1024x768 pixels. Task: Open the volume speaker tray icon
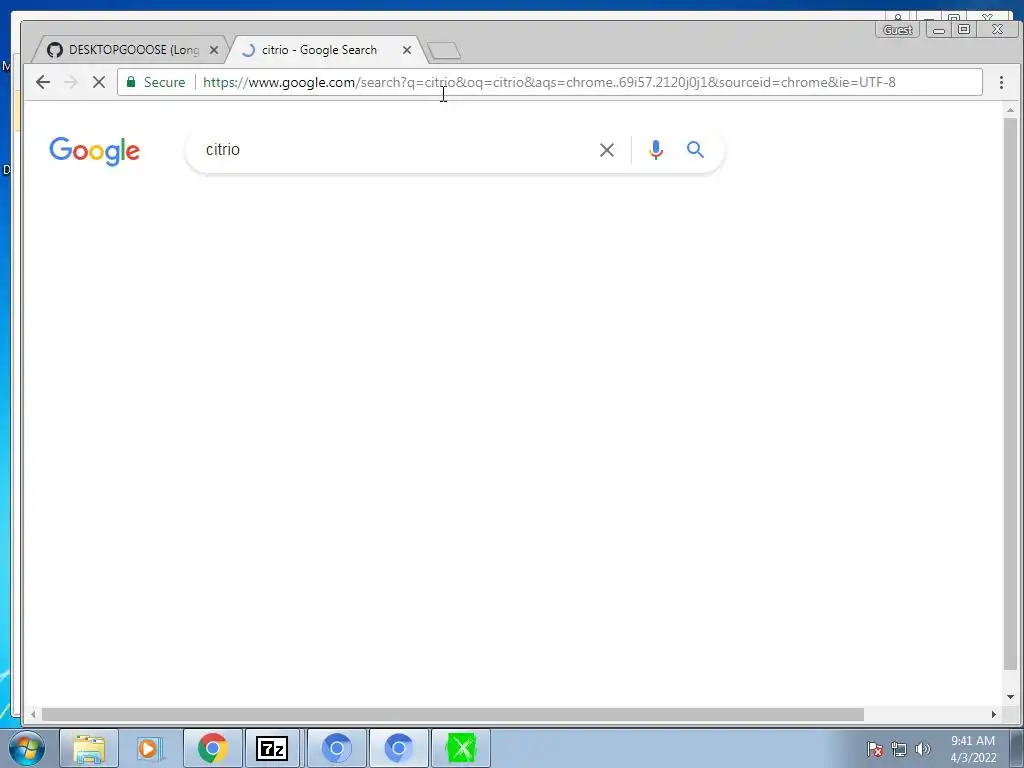(923, 749)
